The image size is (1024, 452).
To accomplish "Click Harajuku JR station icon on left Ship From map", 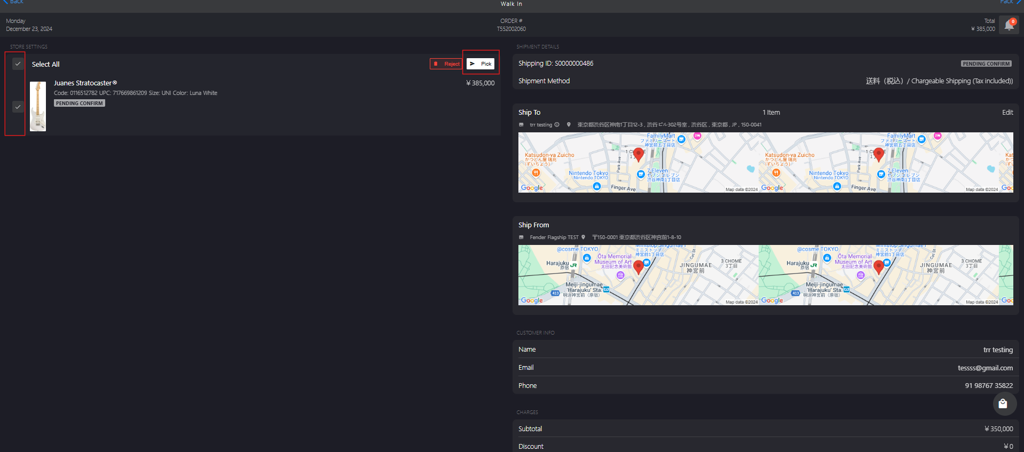I will tap(574, 265).
